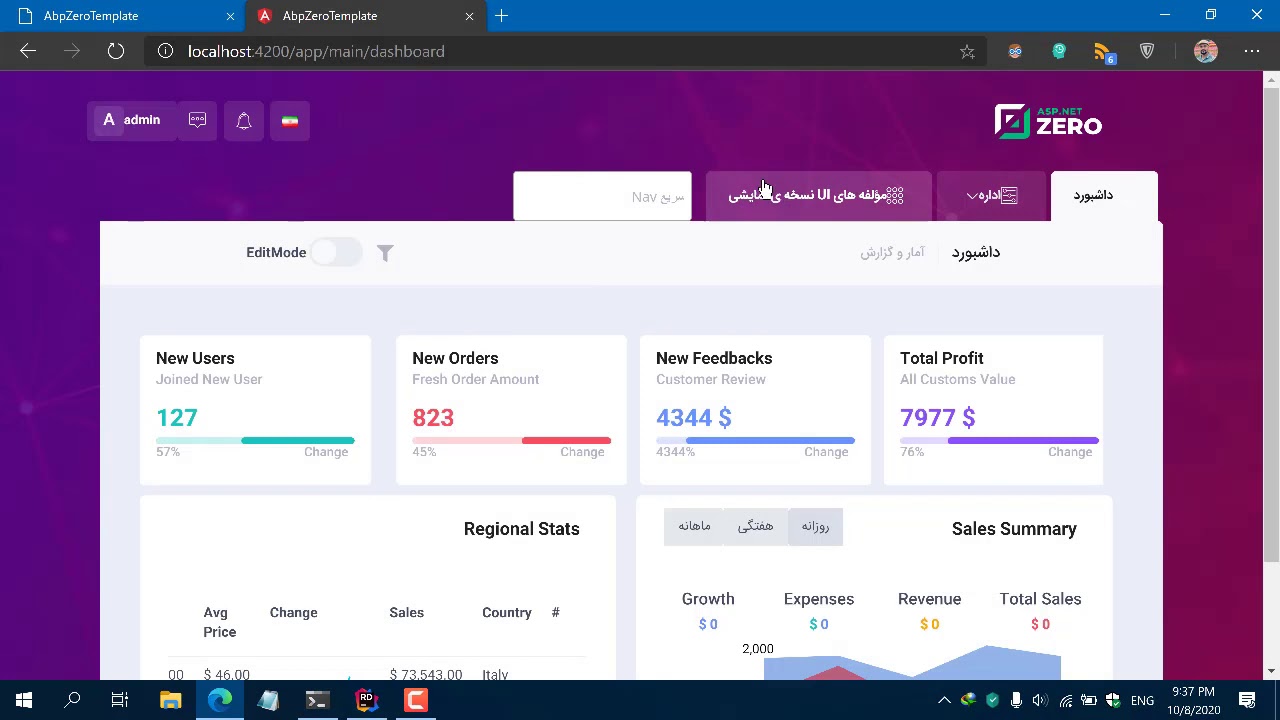Open browser profile avatar

1205,51
